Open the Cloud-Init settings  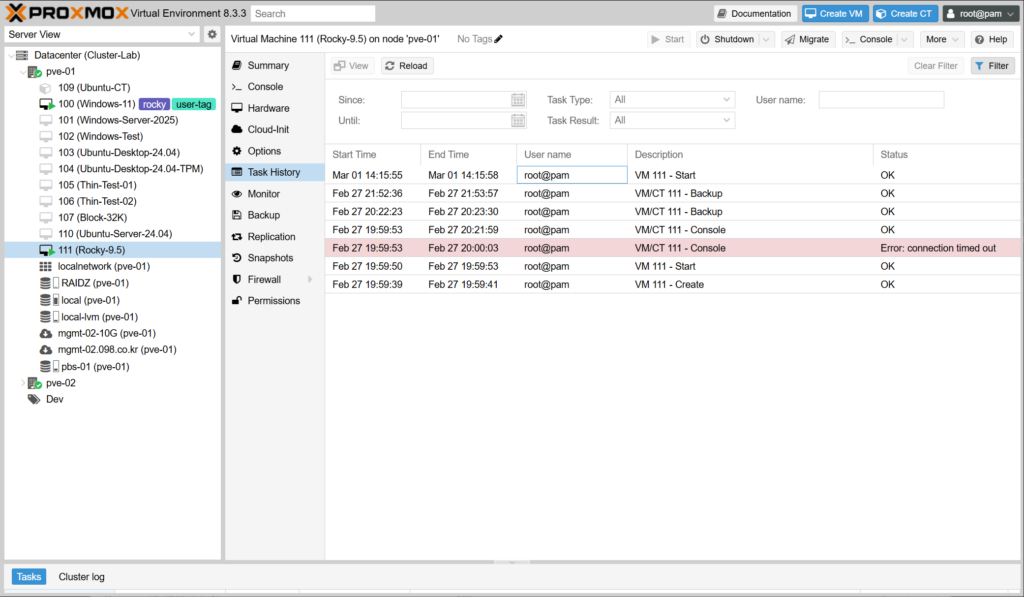[268, 129]
